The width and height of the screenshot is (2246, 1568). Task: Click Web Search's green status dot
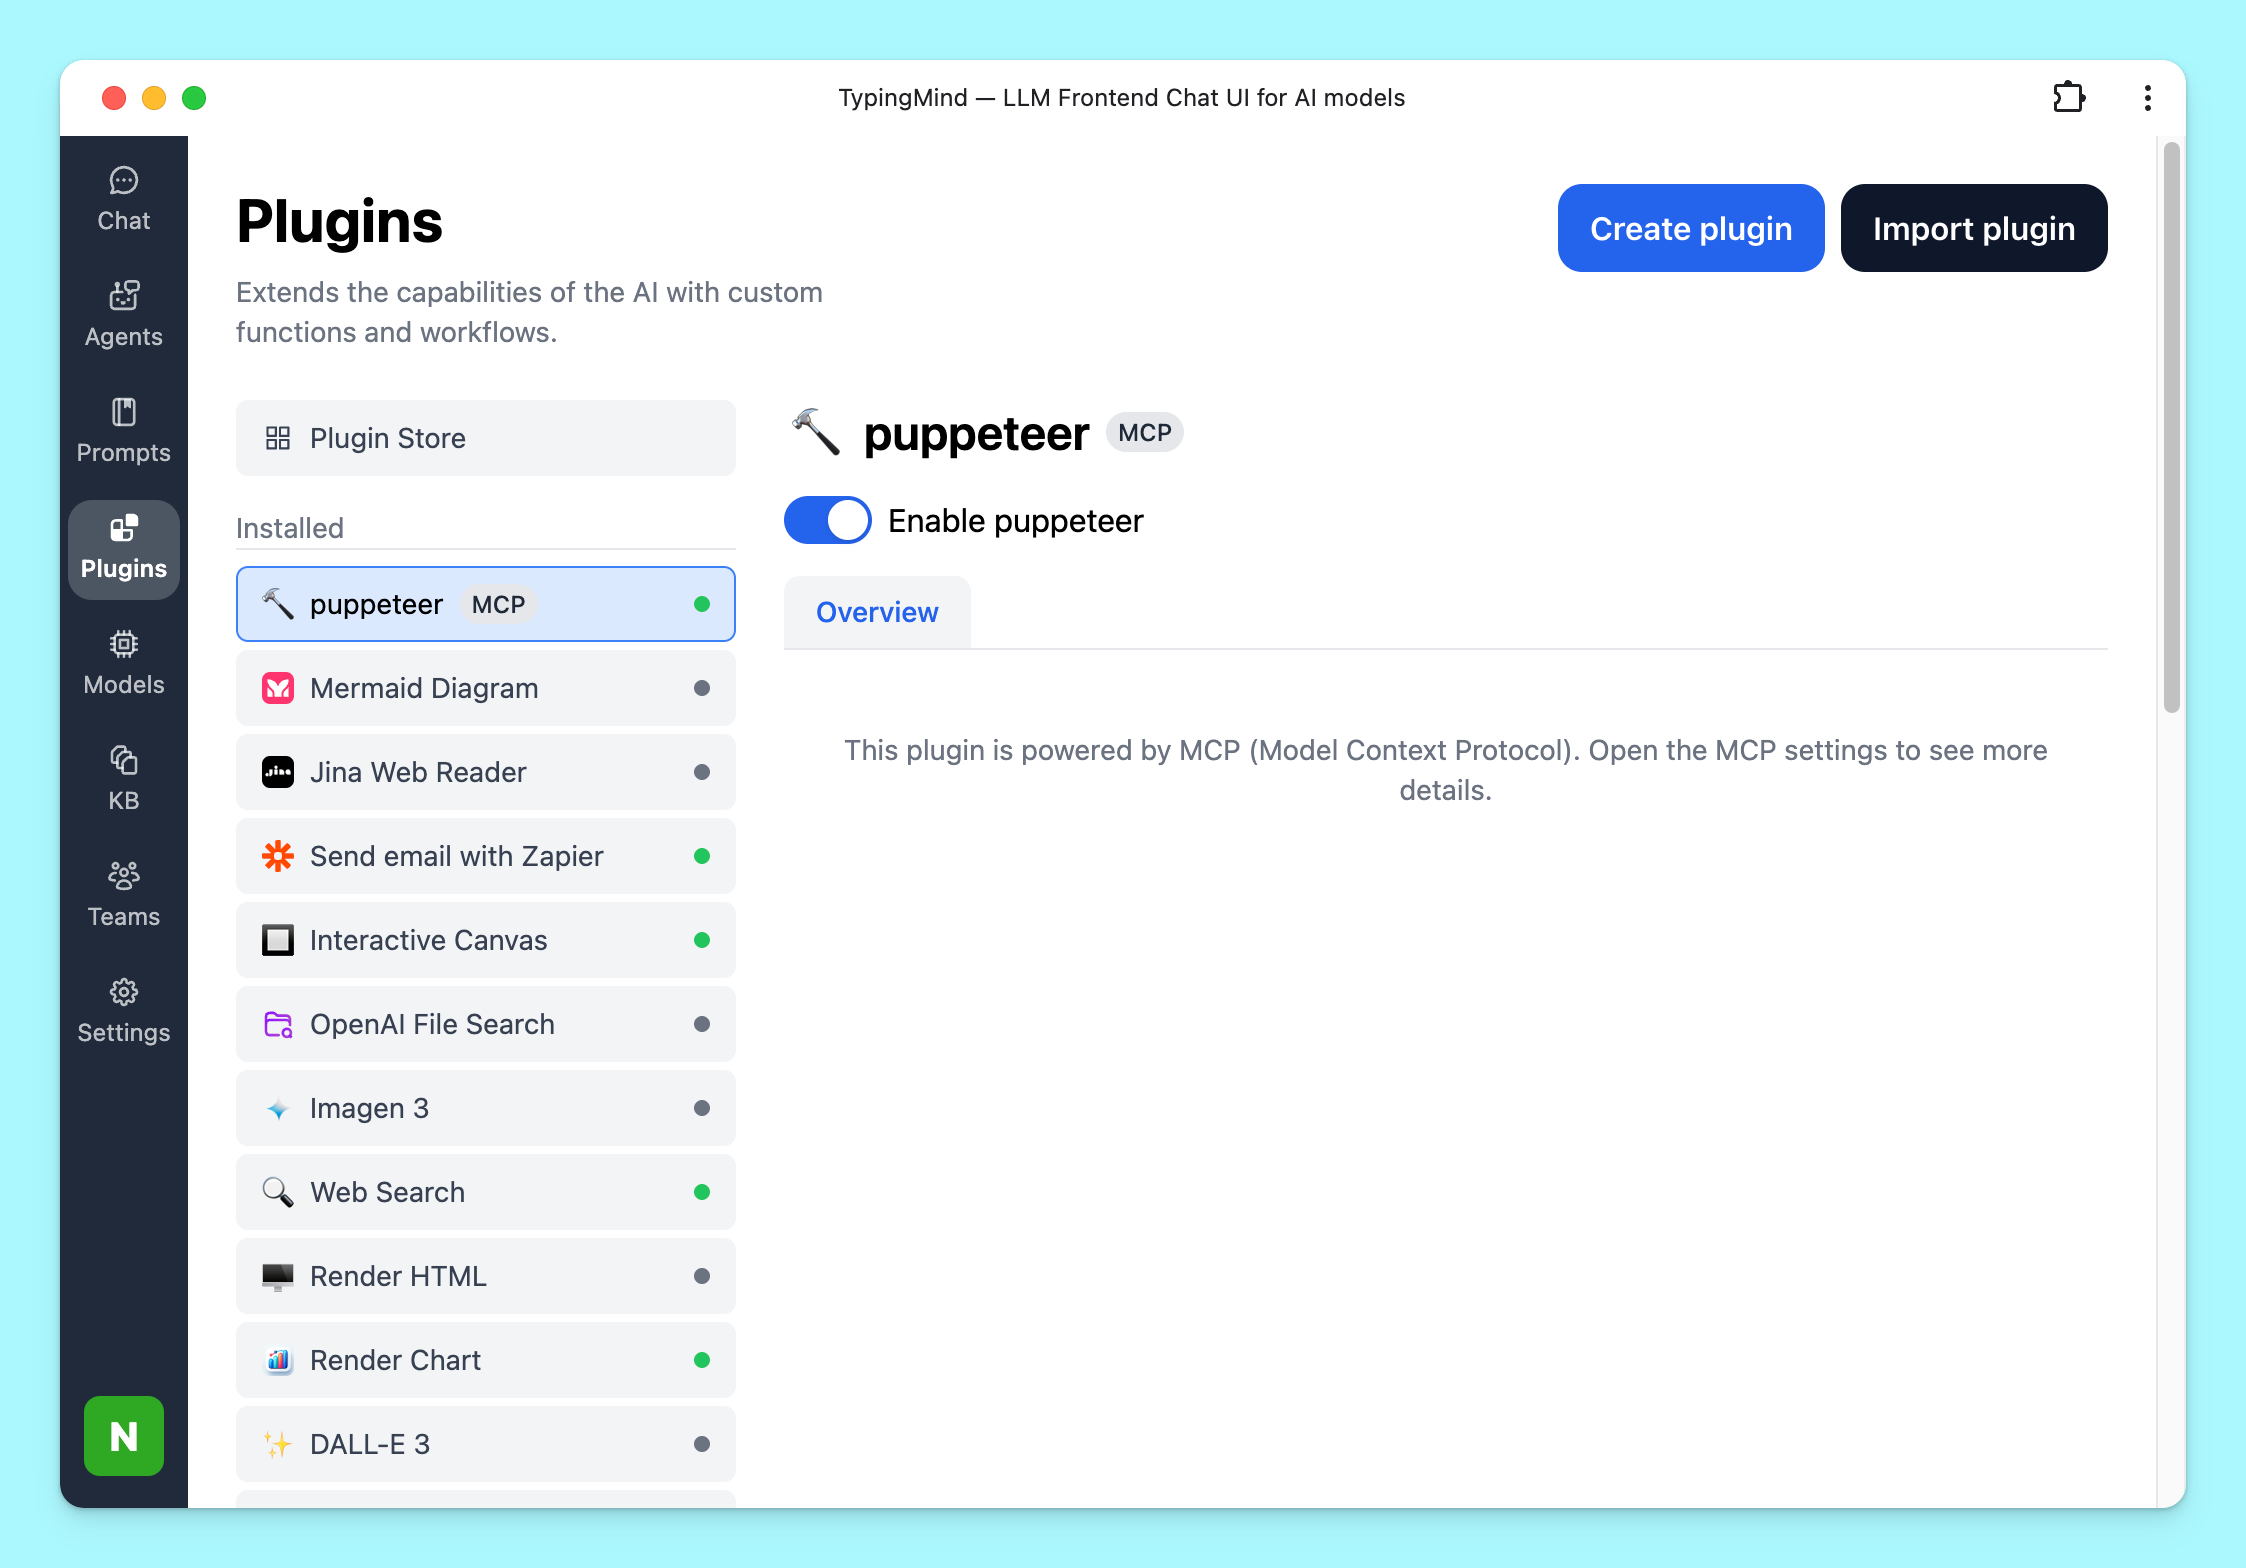click(702, 1192)
